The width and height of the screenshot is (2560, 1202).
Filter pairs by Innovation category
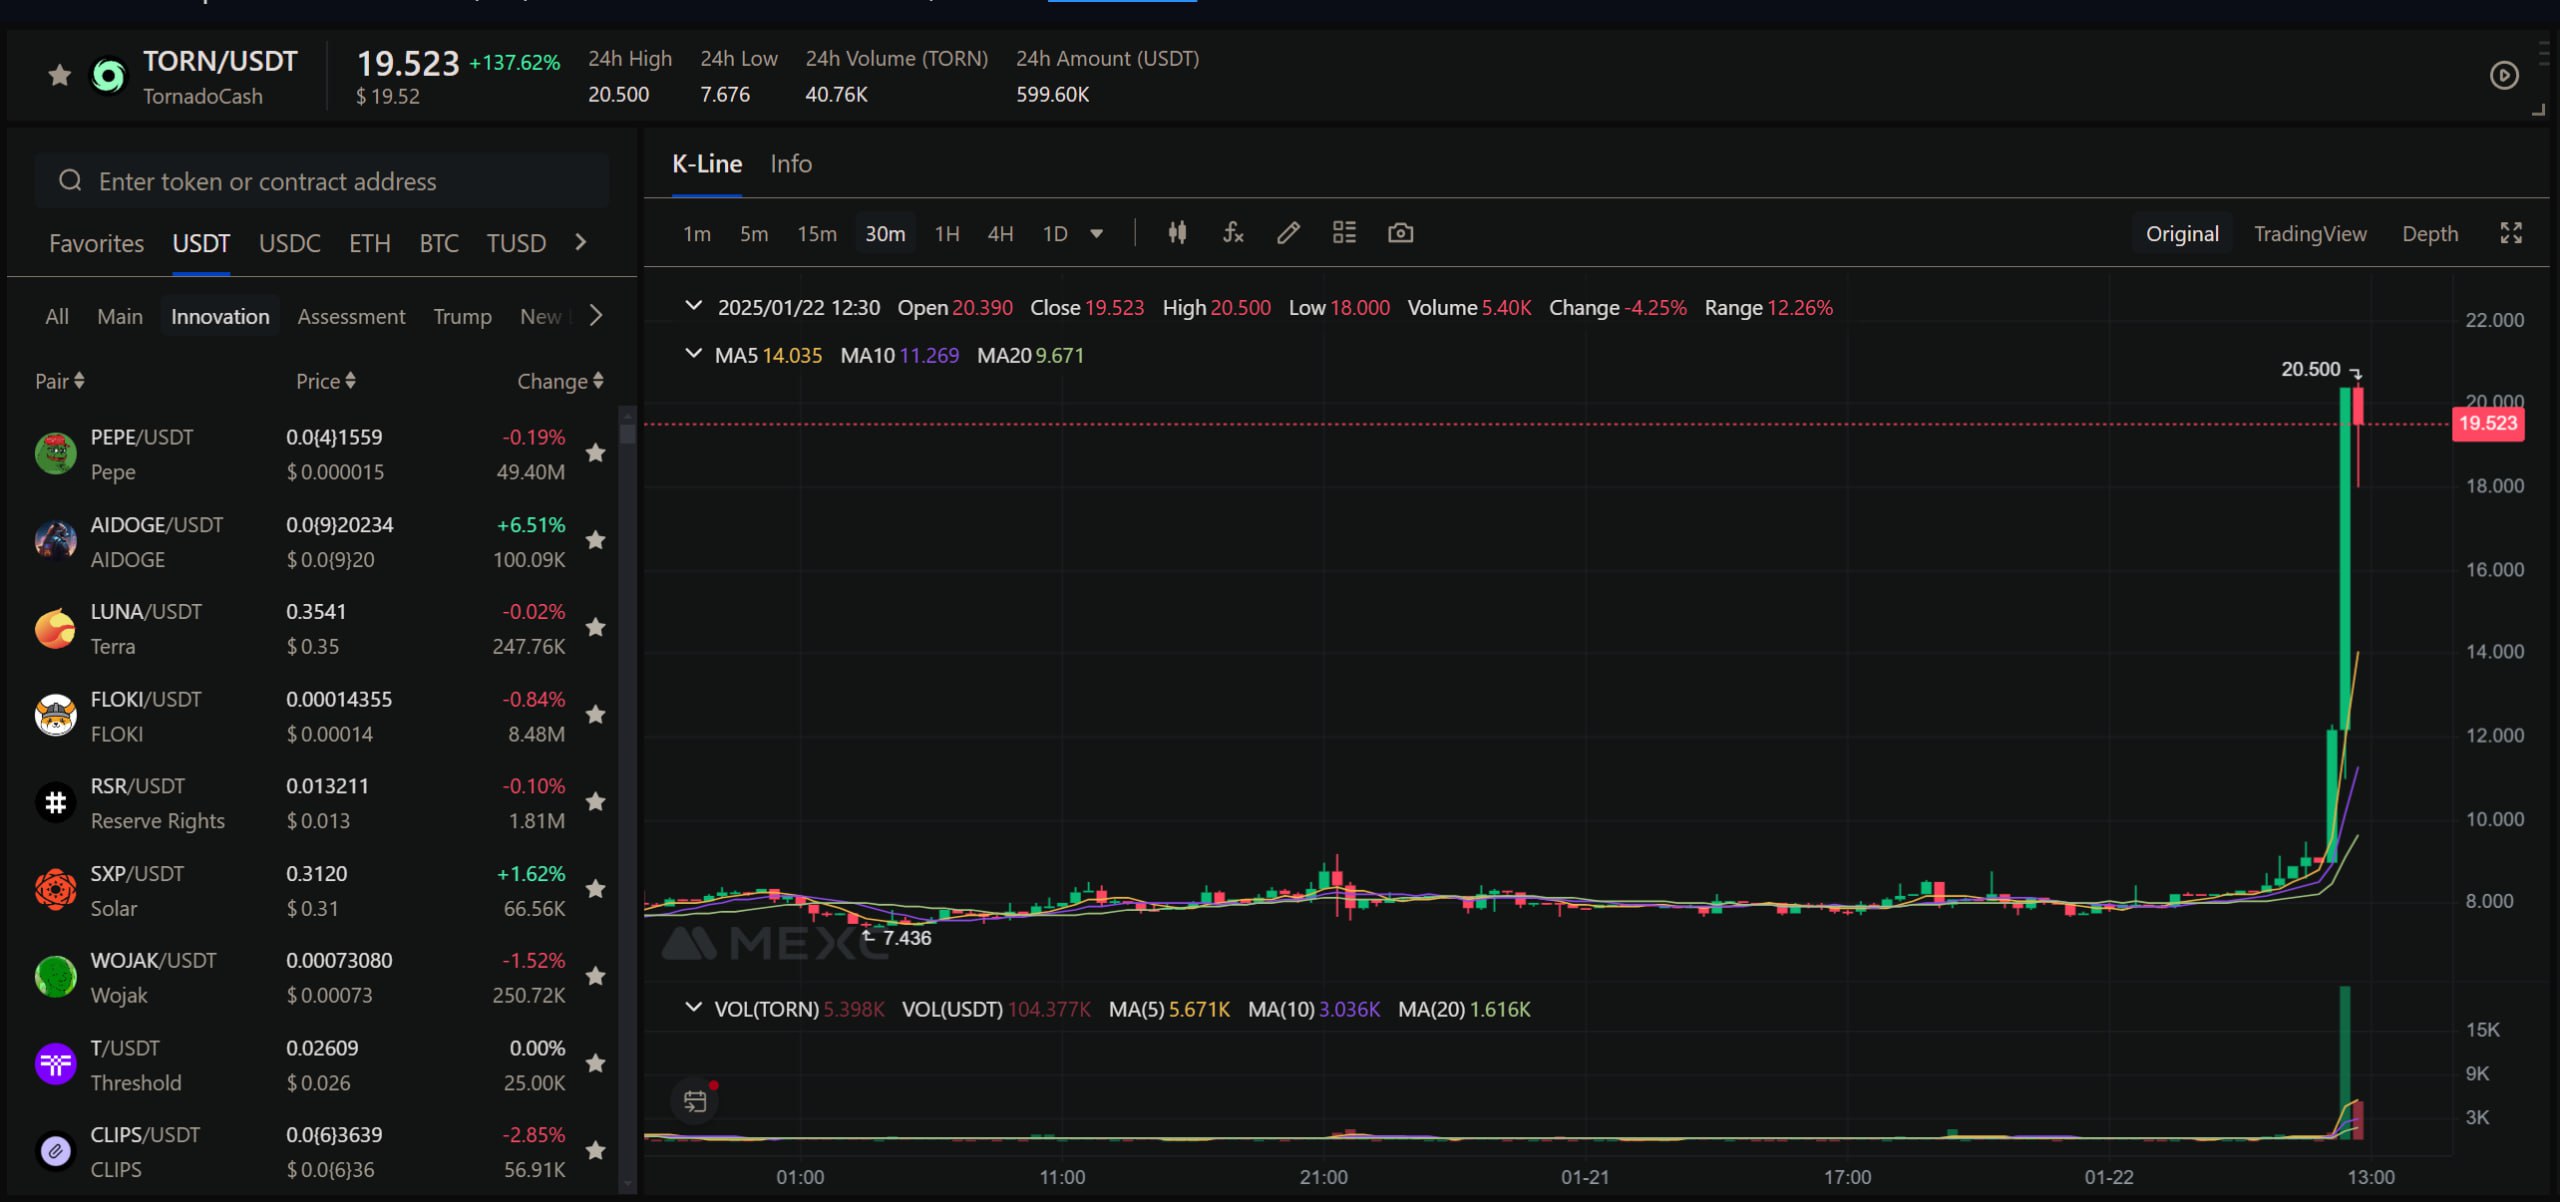pos(220,316)
